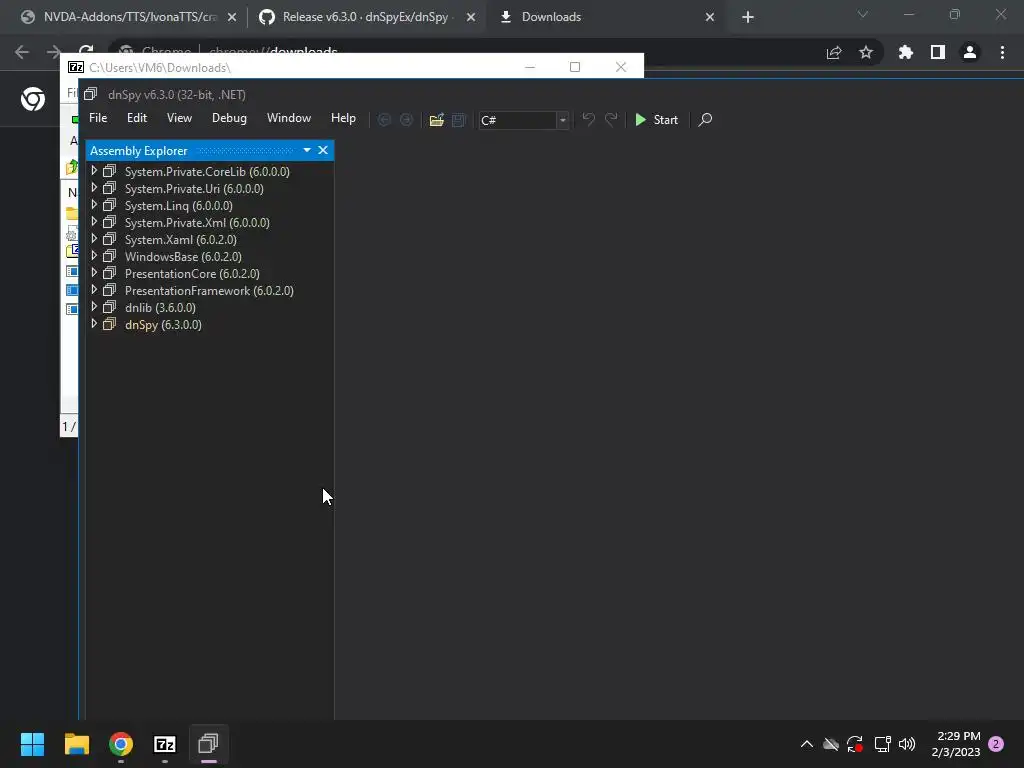Select System.Private.Uri (6.0.0.0) assembly
1024x768 pixels.
[x=194, y=189]
